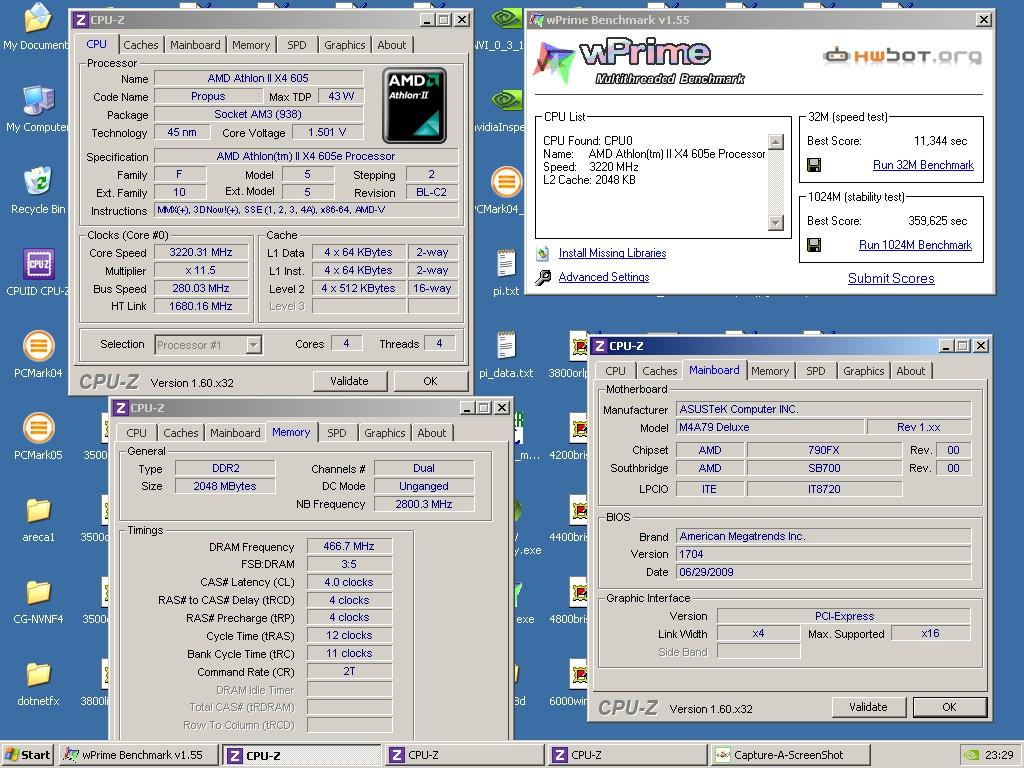Click 32M best score 11,344 sec
Screen dimensions: 1024x768
coord(940,141)
